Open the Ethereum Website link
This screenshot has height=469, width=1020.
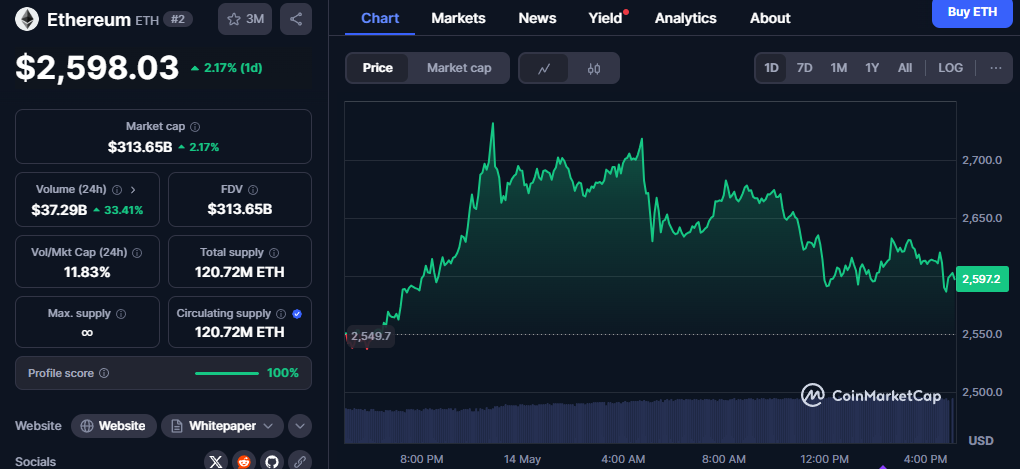114,426
